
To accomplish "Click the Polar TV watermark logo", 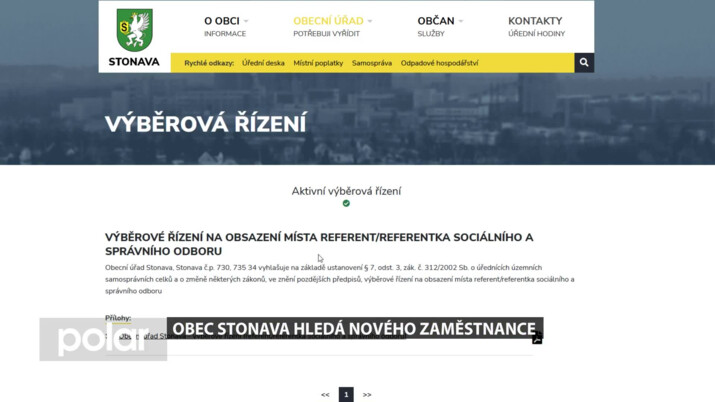I will click(x=102, y=339).
